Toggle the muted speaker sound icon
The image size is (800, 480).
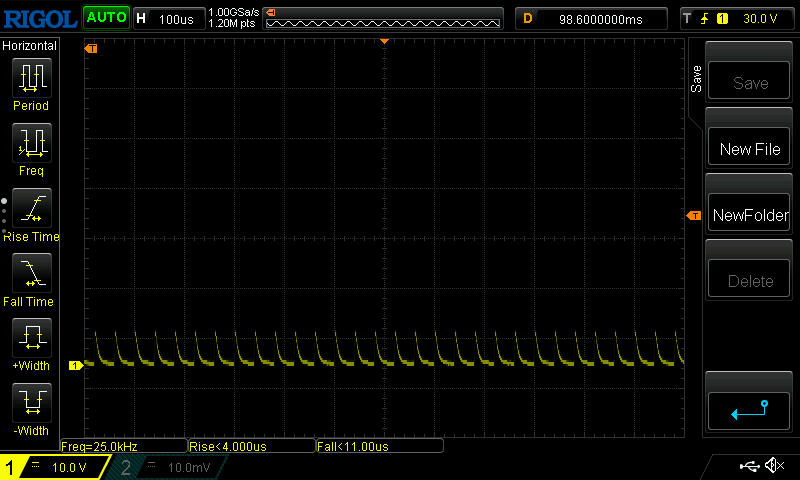coord(774,465)
